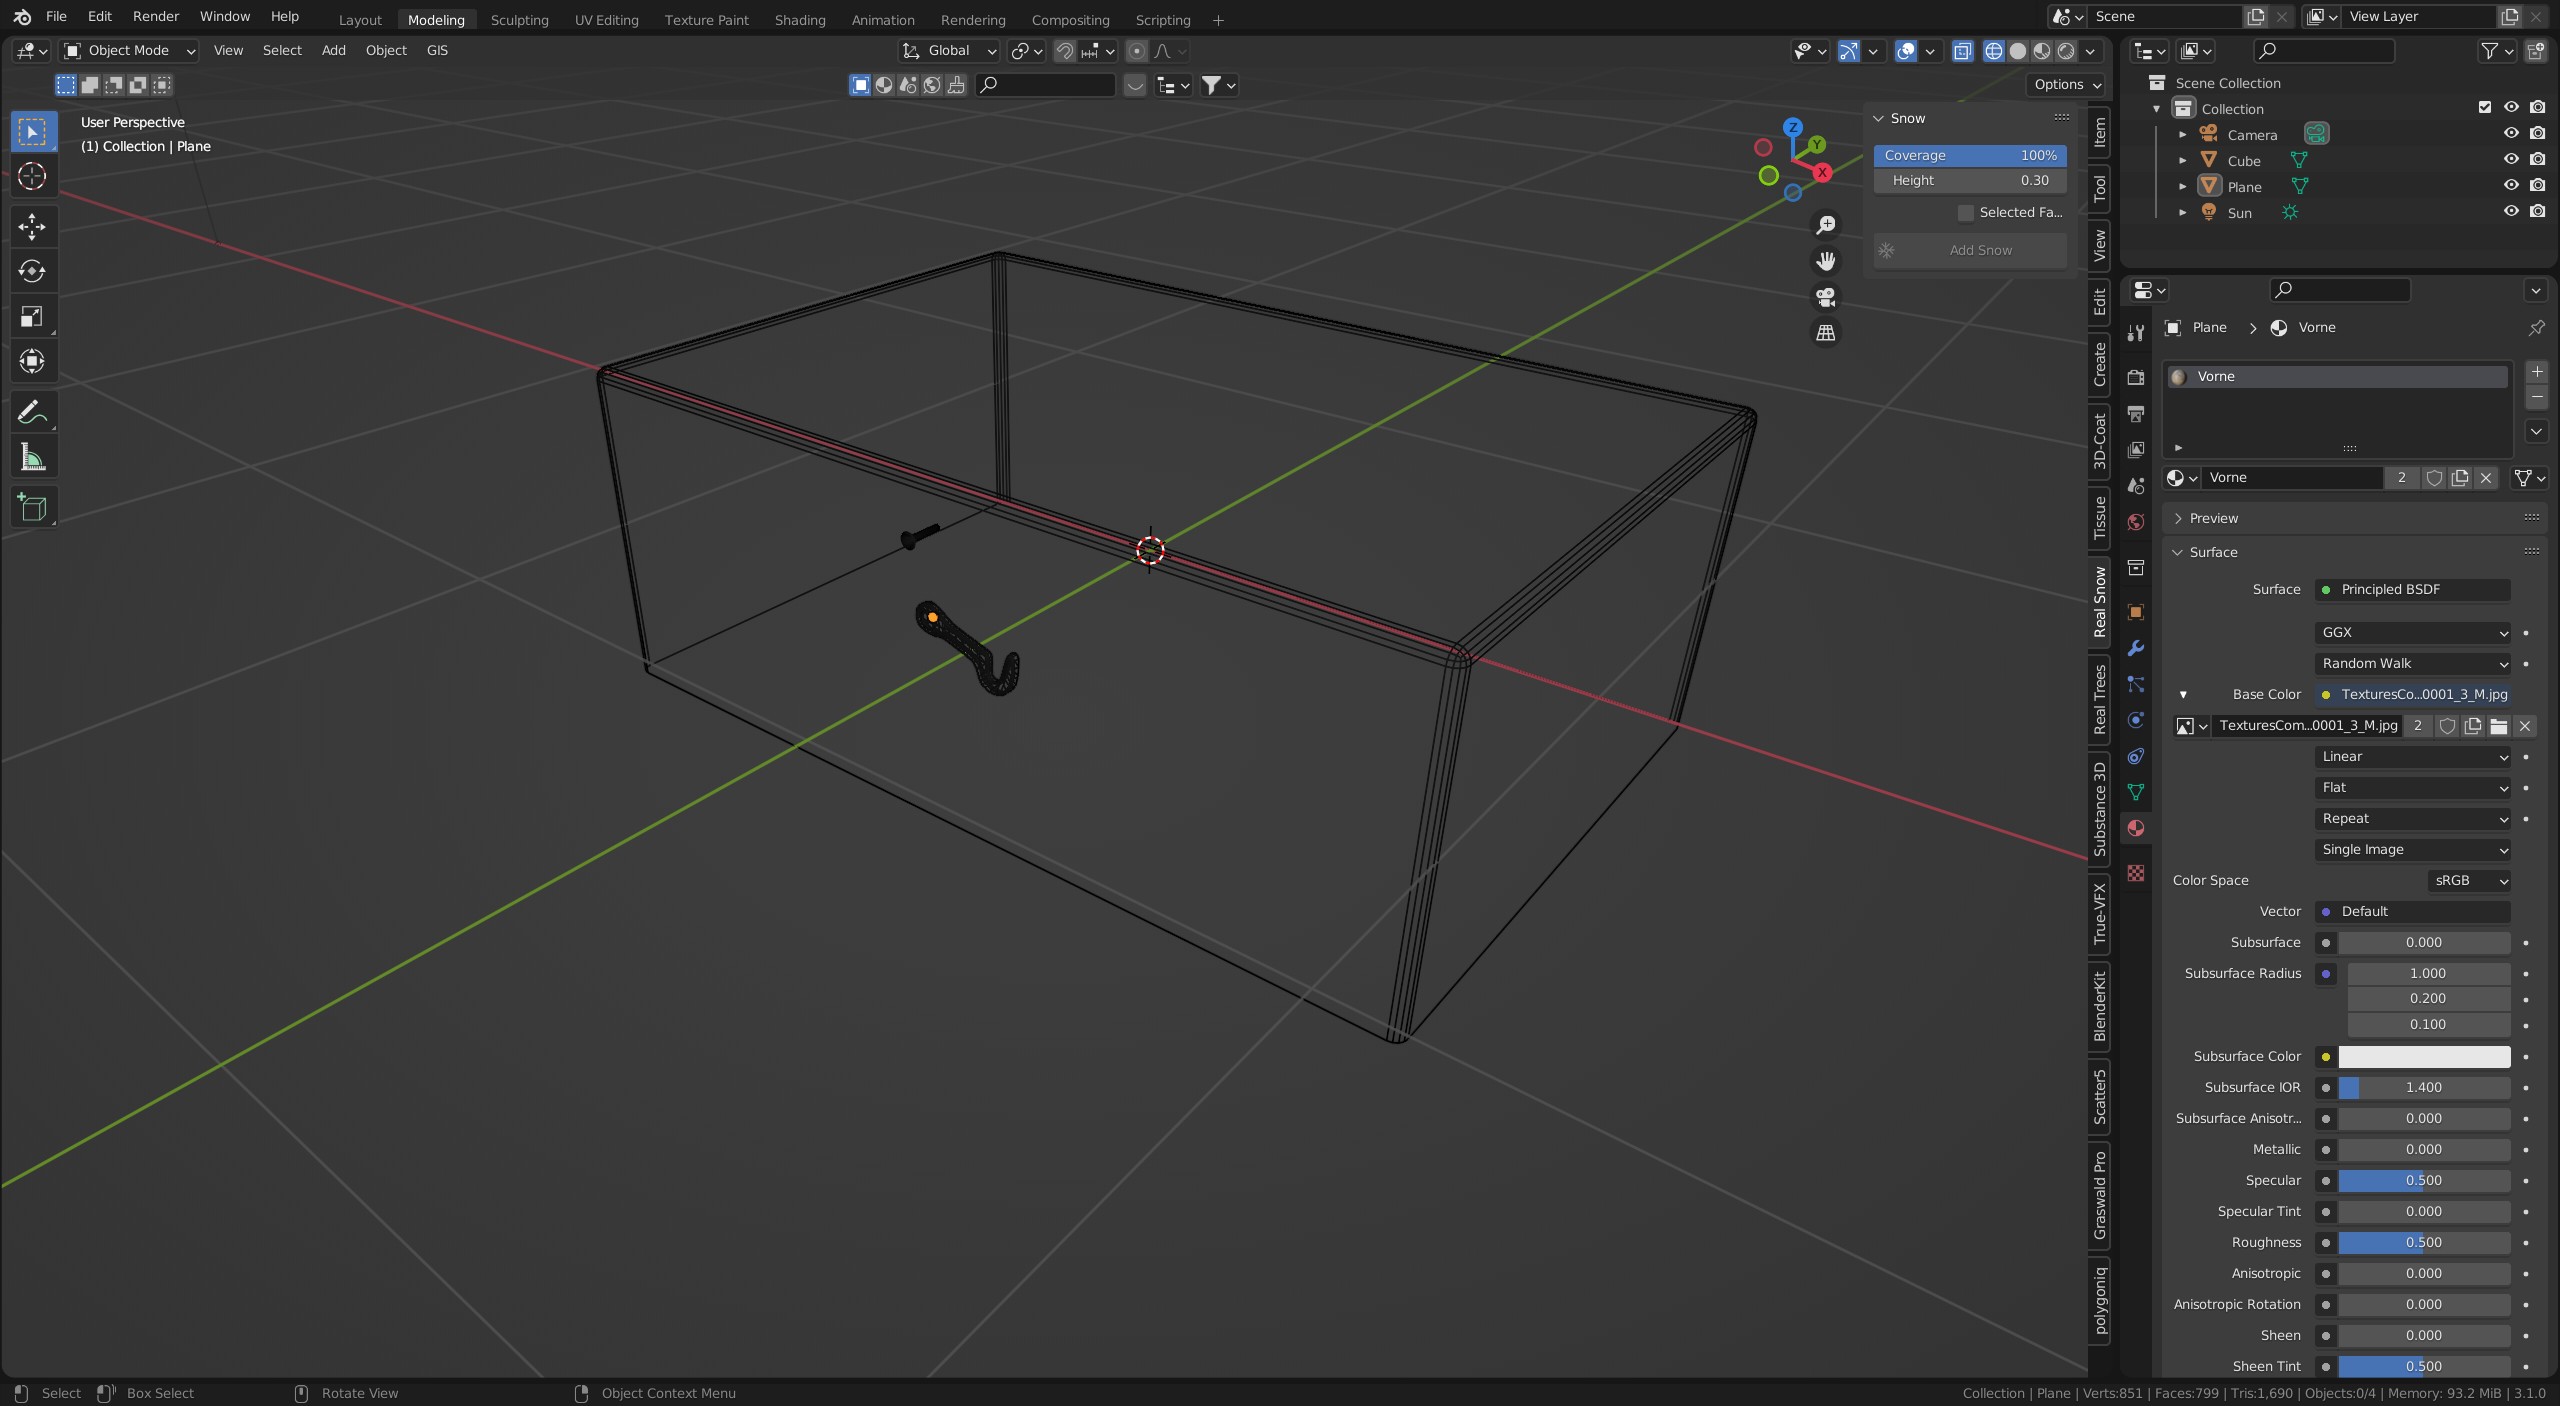Open the GGX distribution dropdown
Image resolution: width=2560 pixels, height=1406 pixels.
click(2412, 633)
